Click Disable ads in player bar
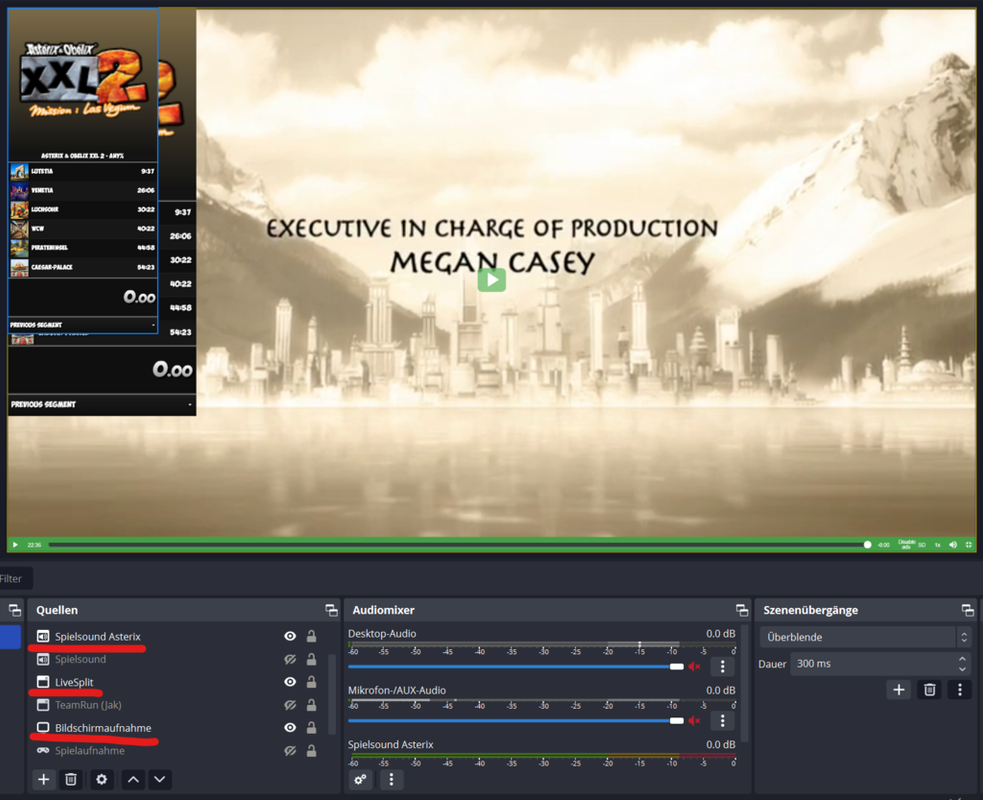 (907, 544)
